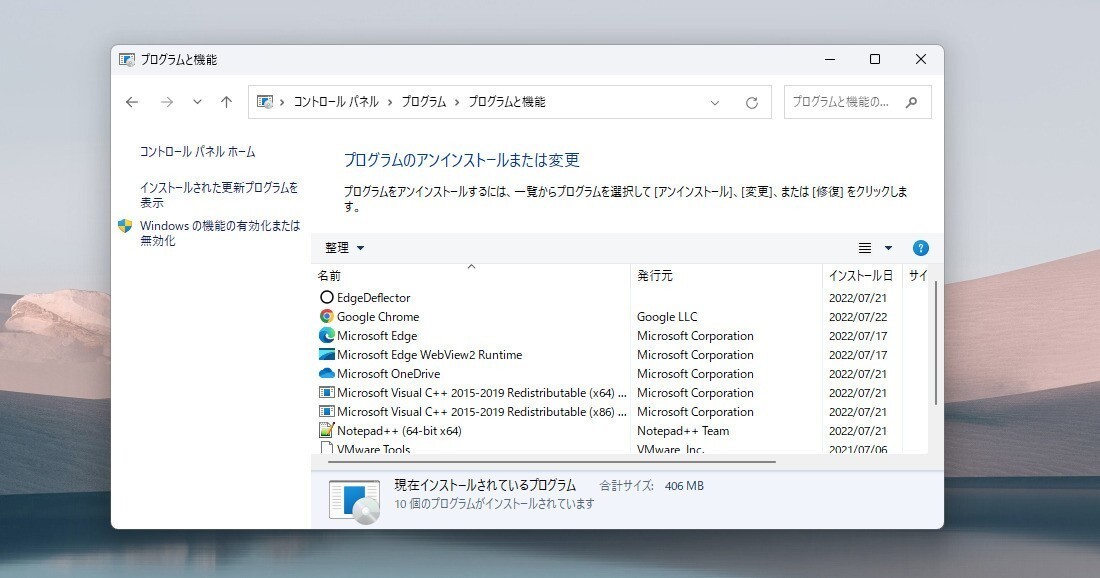The height and width of the screenshot is (578, 1100).
Task: Click 2022/07/22 install date of Chrome
Action: pos(858,316)
